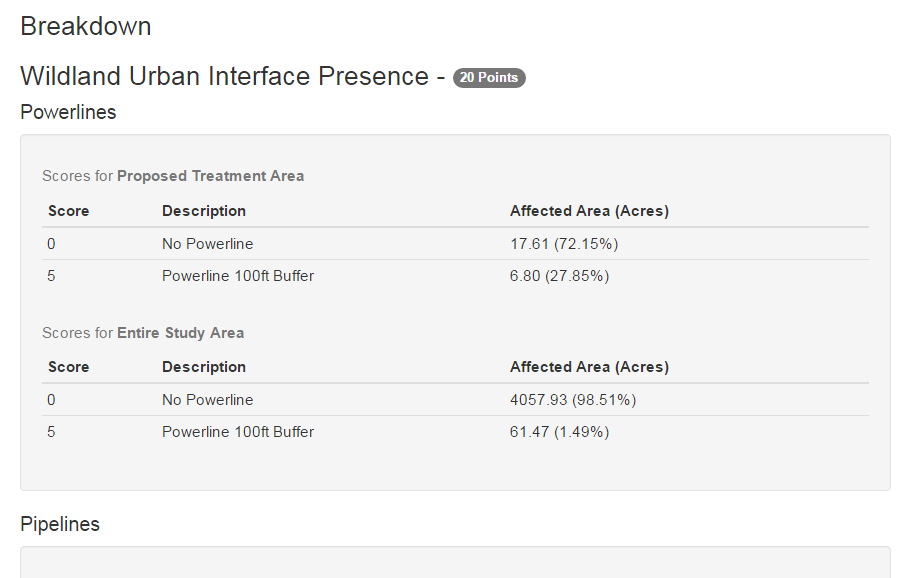Click Powerline 100ft Buffer in Proposed Treatment table
The height and width of the screenshot is (578, 905).
[x=238, y=276]
